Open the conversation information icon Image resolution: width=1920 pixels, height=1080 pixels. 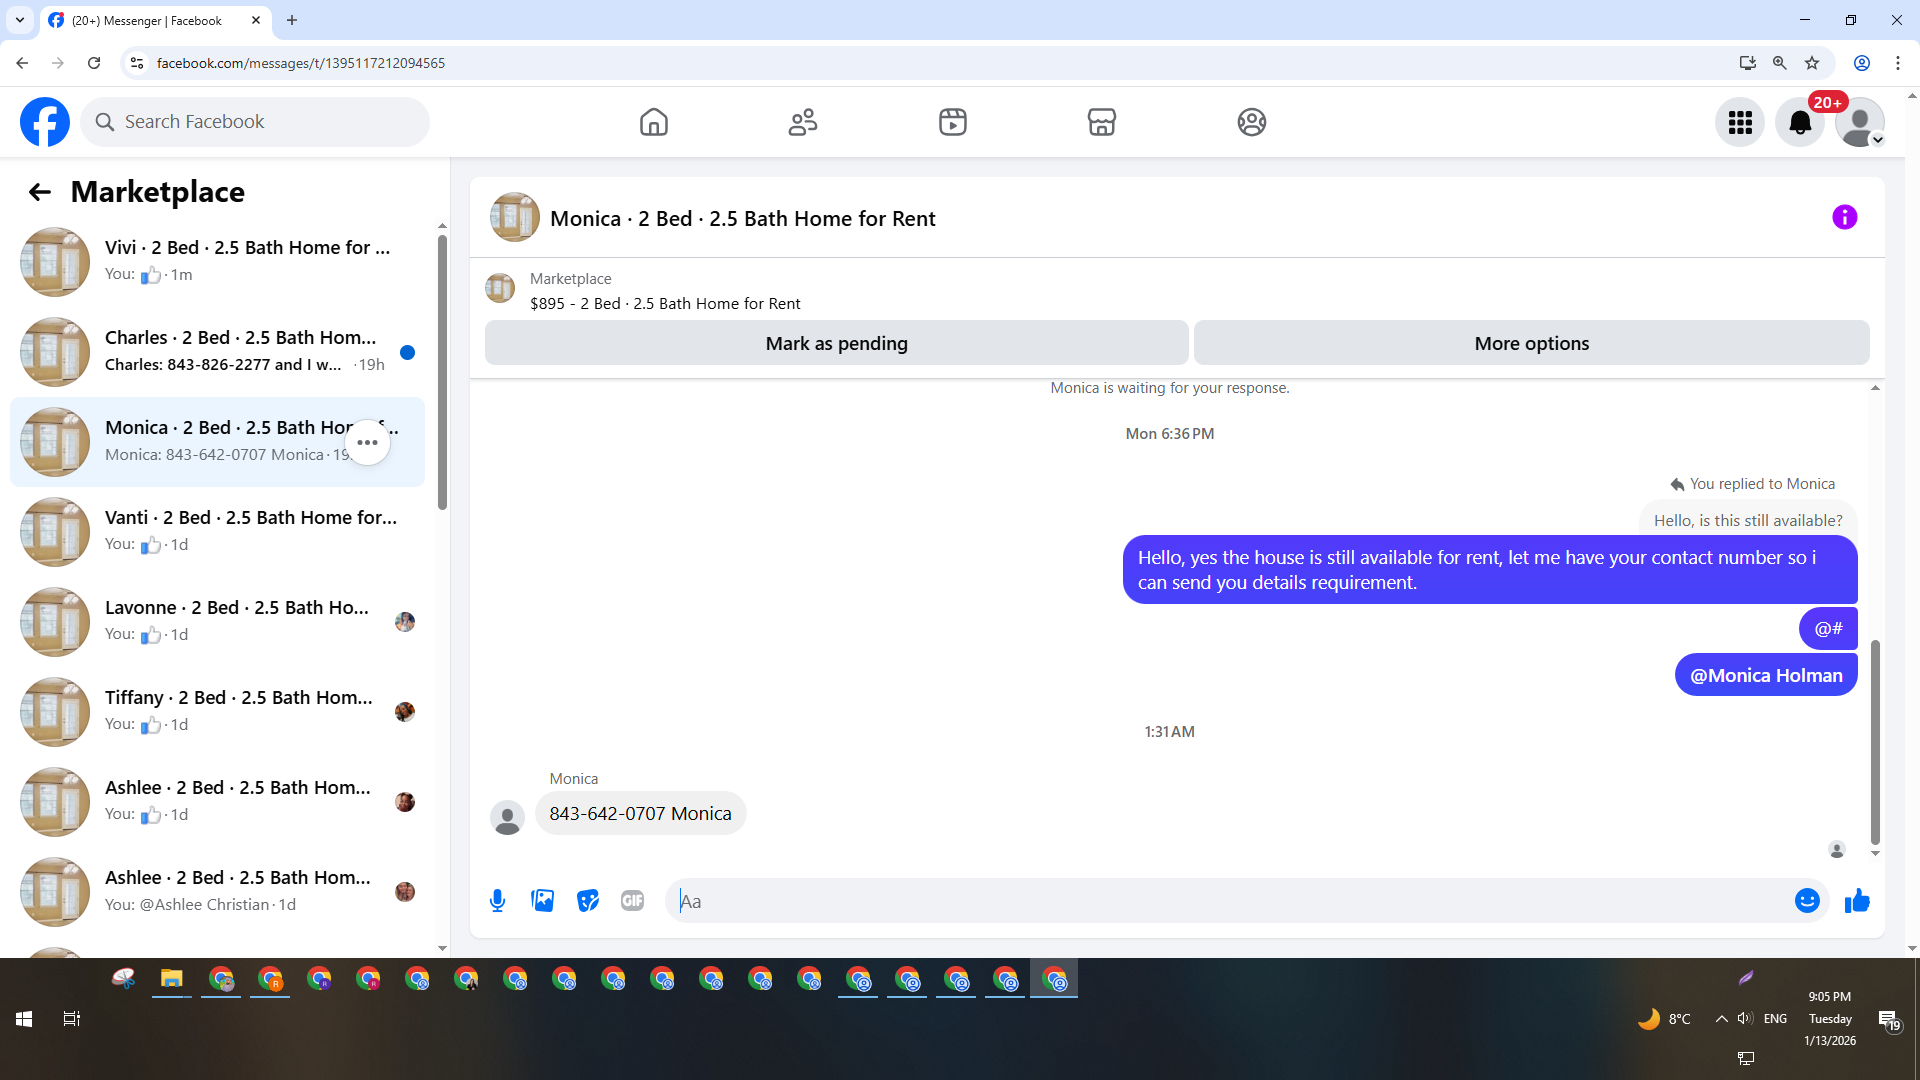tap(1844, 217)
